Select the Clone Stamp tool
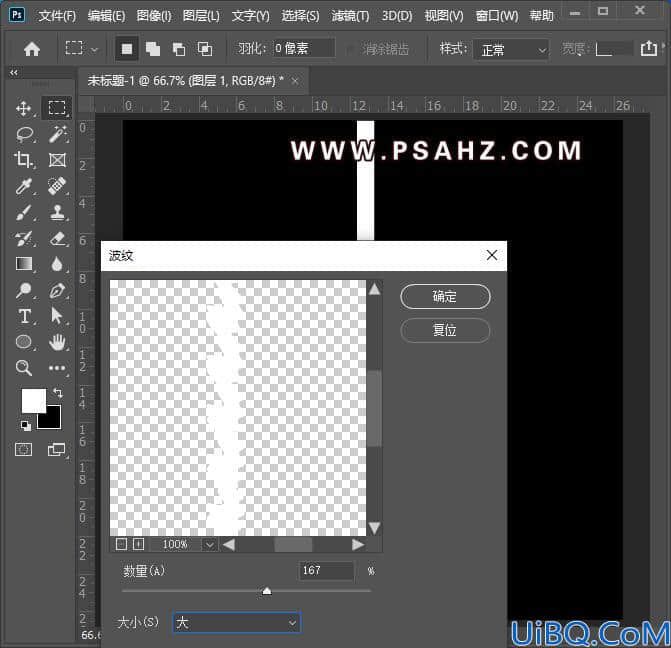 coord(57,213)
